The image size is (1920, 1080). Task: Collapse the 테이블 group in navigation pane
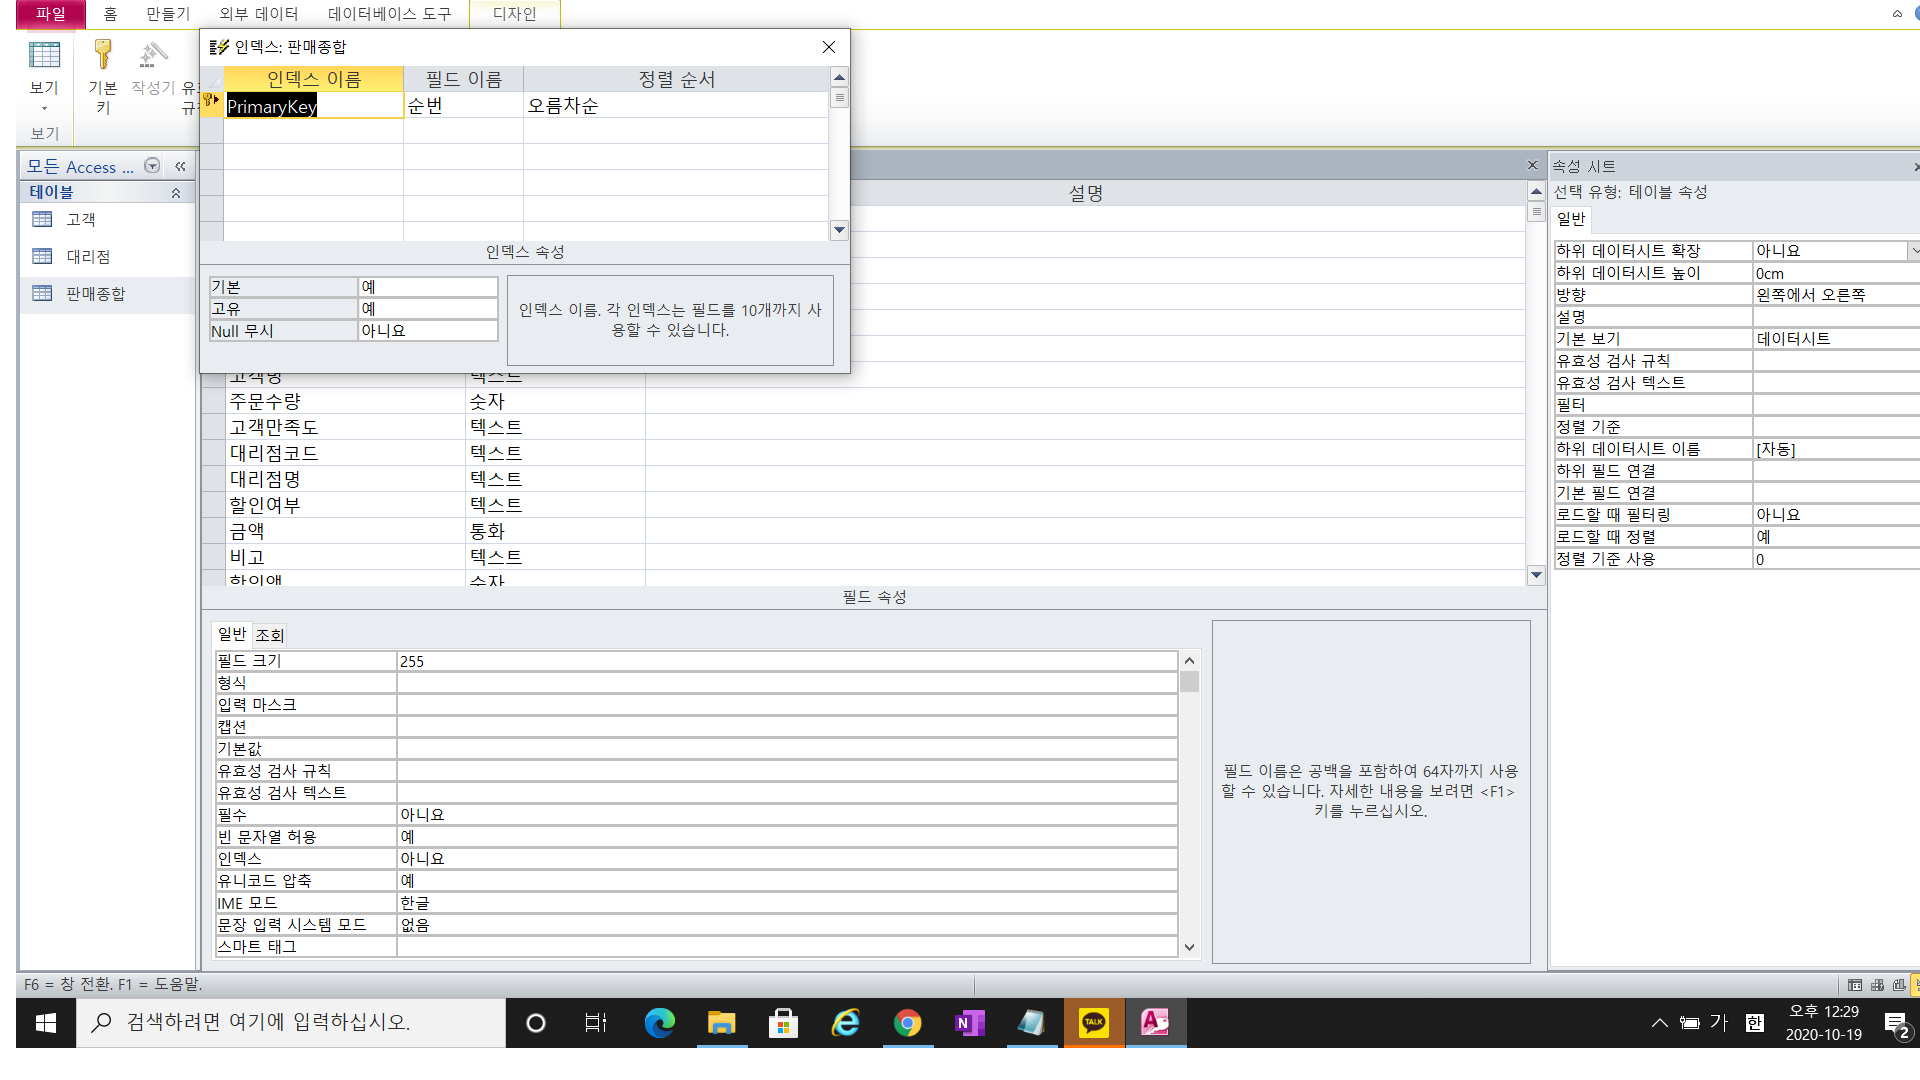176,193
